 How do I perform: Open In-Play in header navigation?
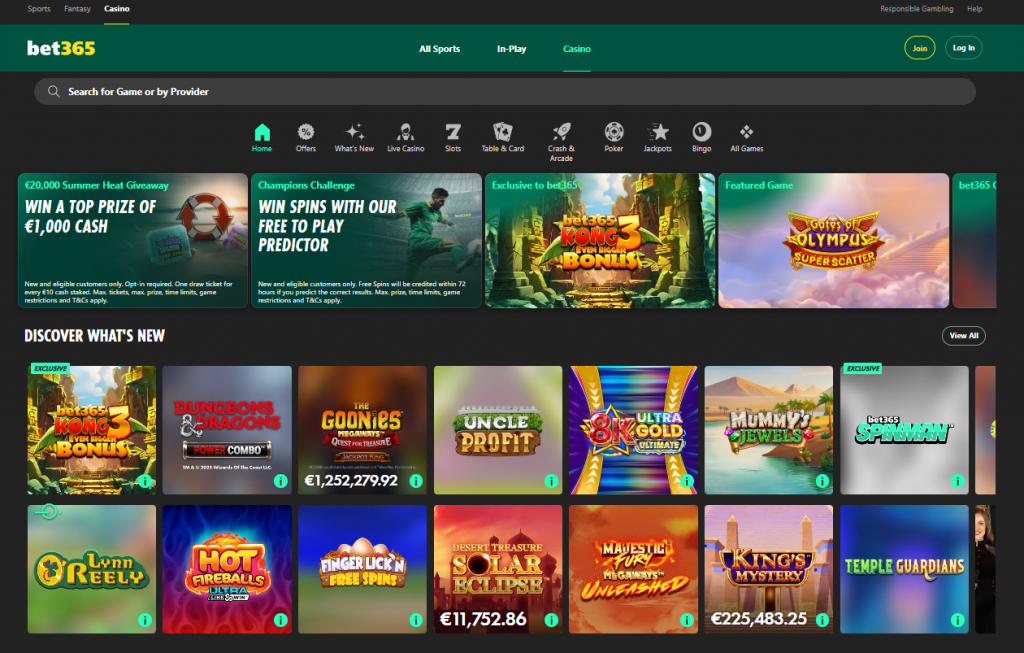[511, 49]
